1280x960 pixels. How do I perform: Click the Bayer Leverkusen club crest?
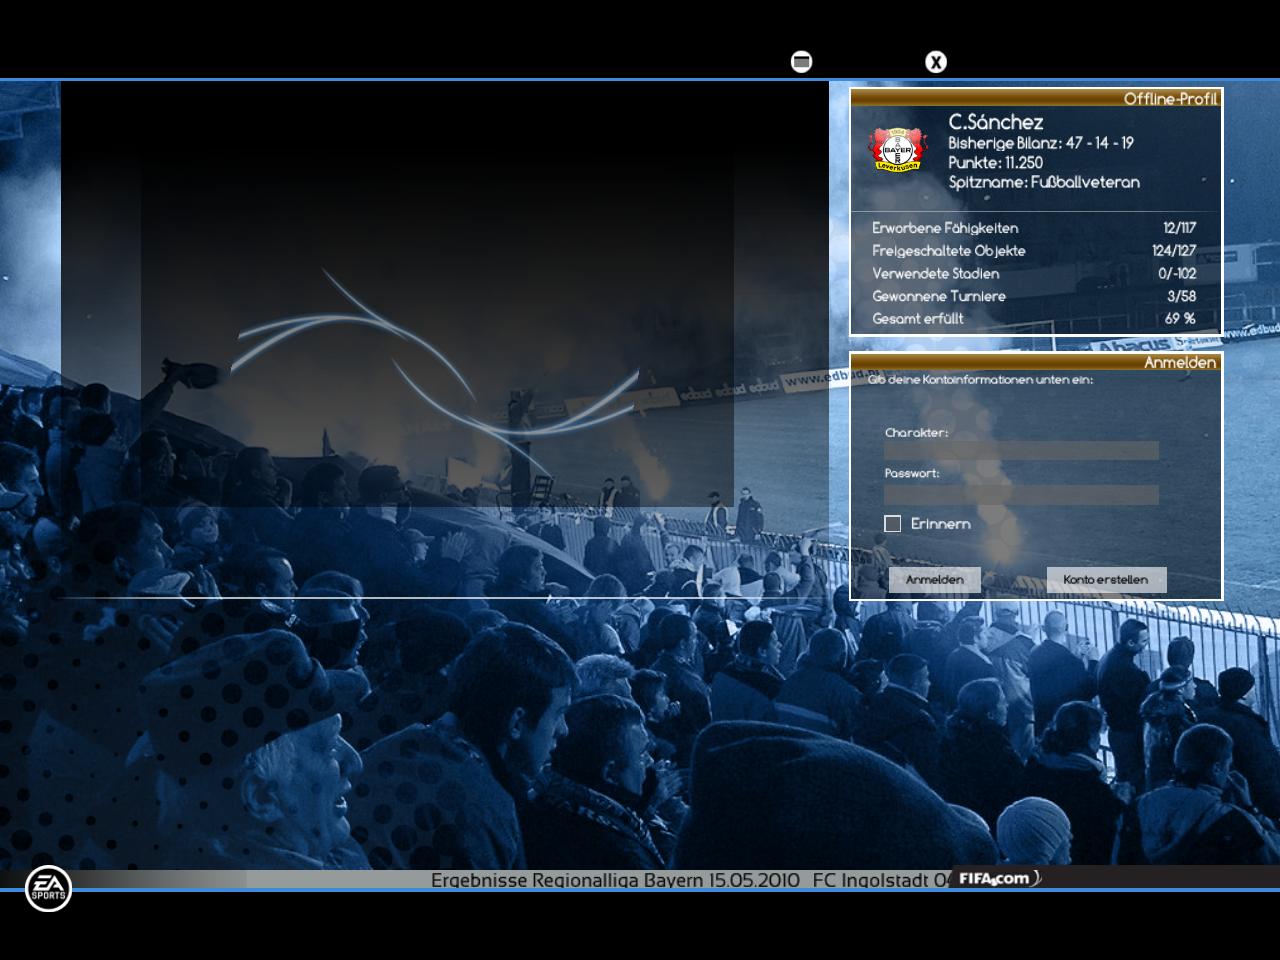click(896, 150)
